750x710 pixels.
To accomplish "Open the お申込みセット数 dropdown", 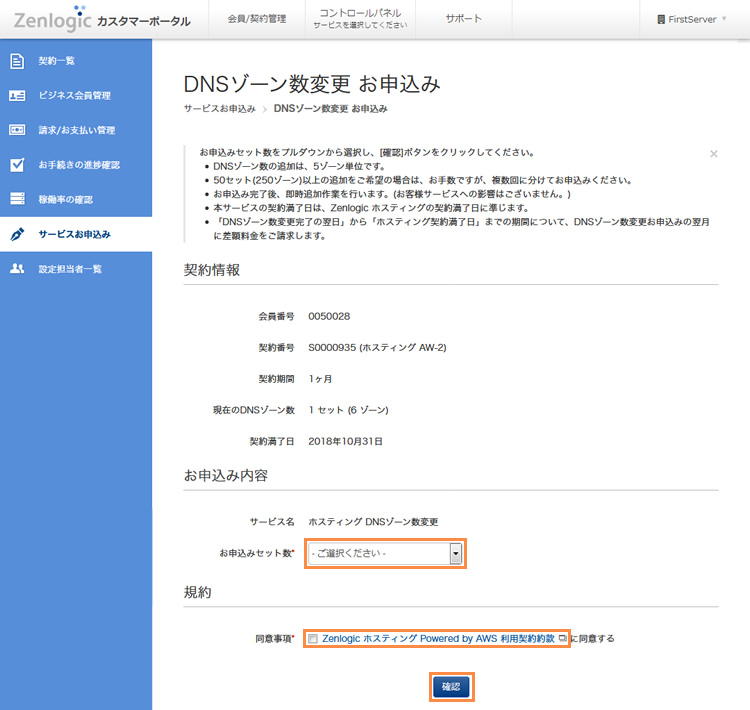I will [x=386, y=553].
